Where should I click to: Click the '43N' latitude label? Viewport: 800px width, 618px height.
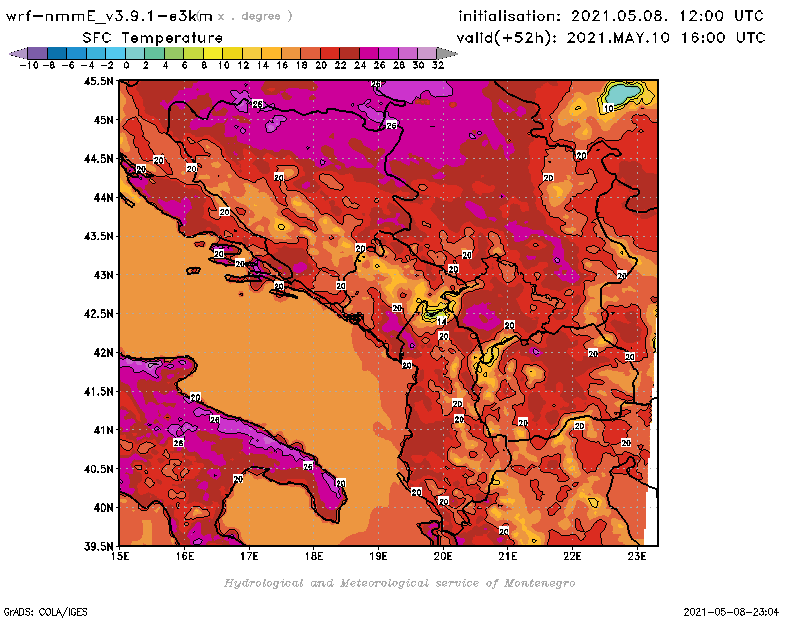(x=103, y=275)
